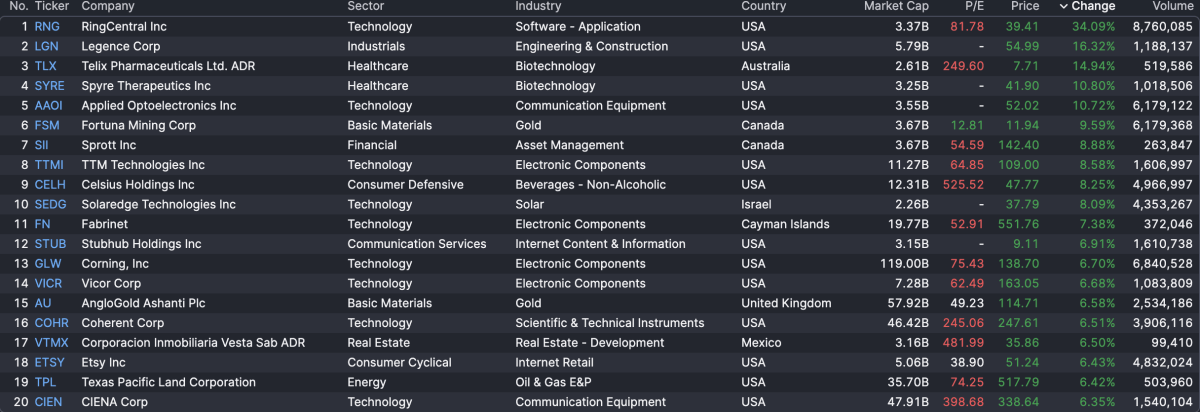
Task: Open the TLX ticker link
Action: (46, 66)
